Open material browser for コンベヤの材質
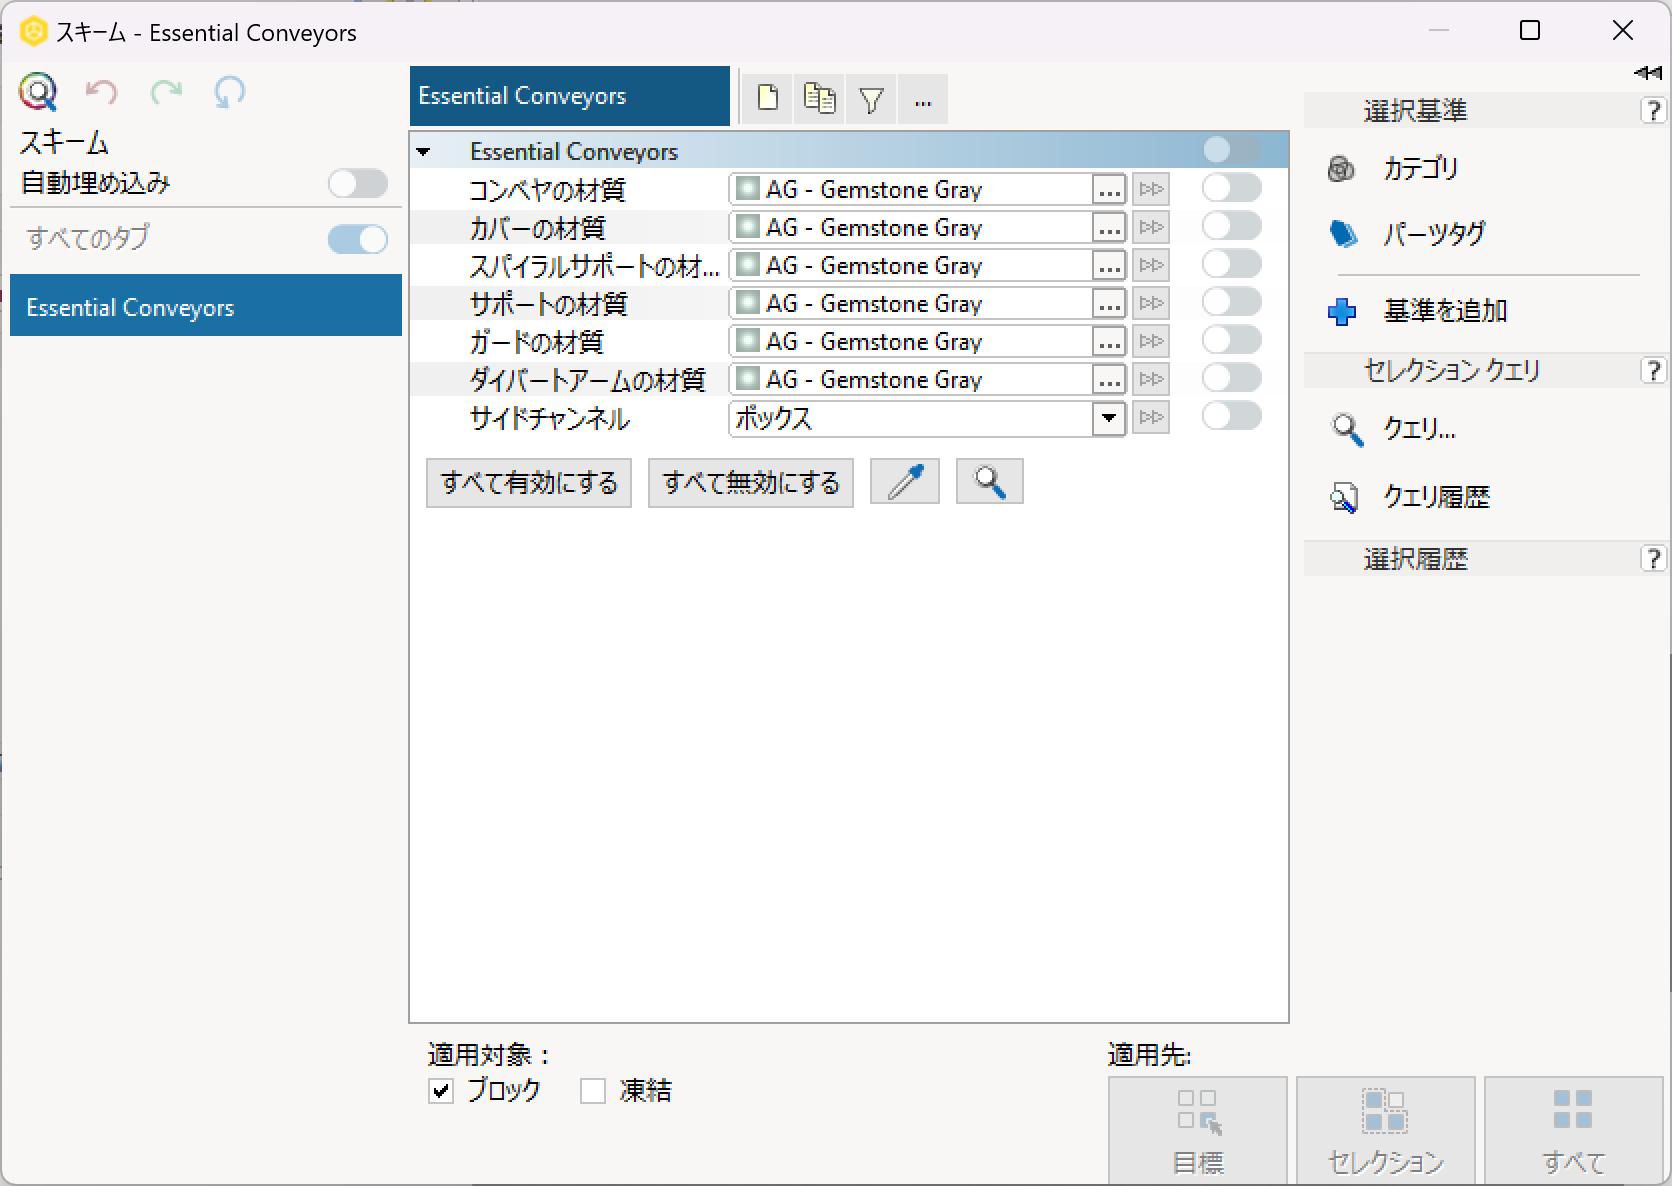The width and height of the screenshot is (1672, 1186). point(1109,190)
